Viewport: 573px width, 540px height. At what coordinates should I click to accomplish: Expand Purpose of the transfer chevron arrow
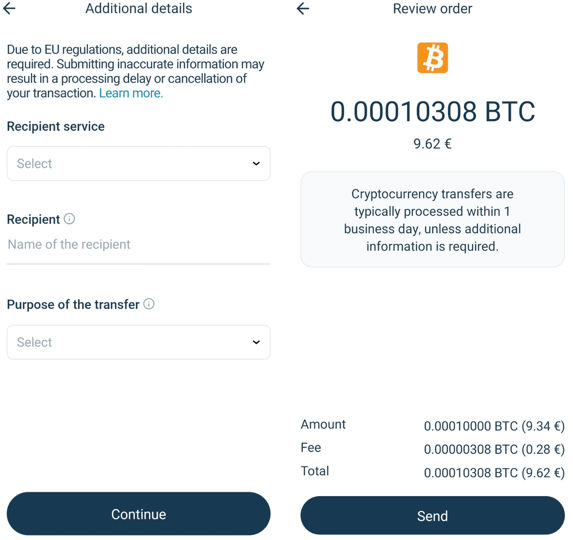tap(256, 342)
